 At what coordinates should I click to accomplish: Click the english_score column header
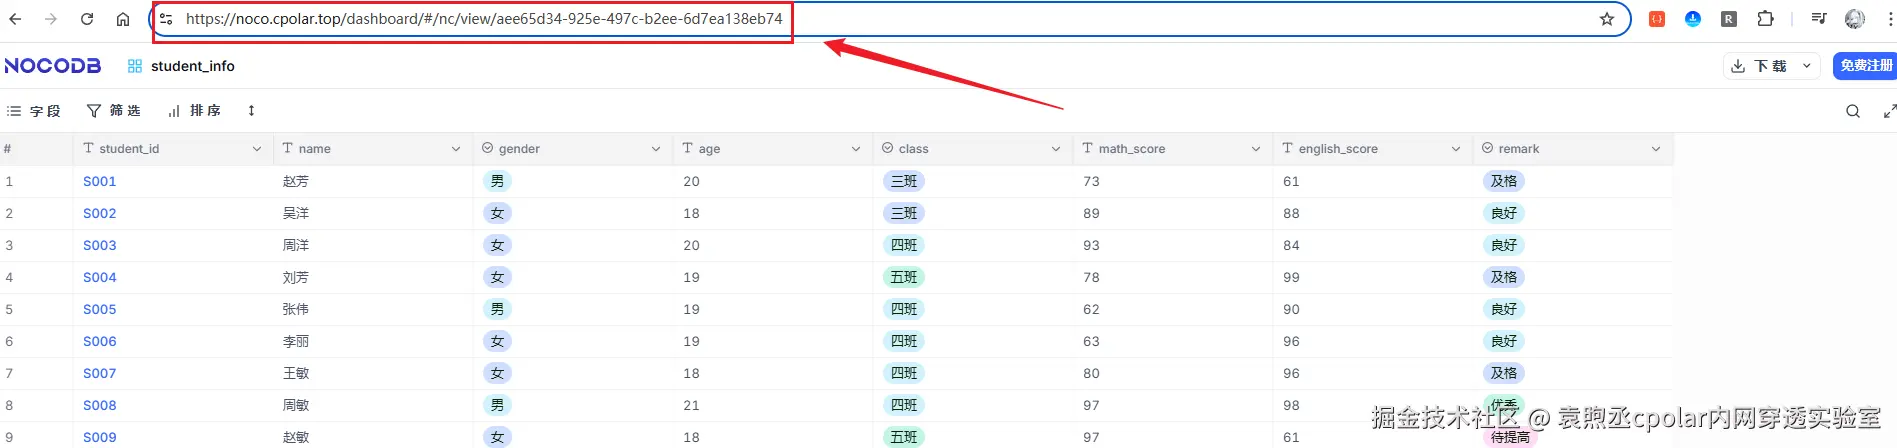1372,149
